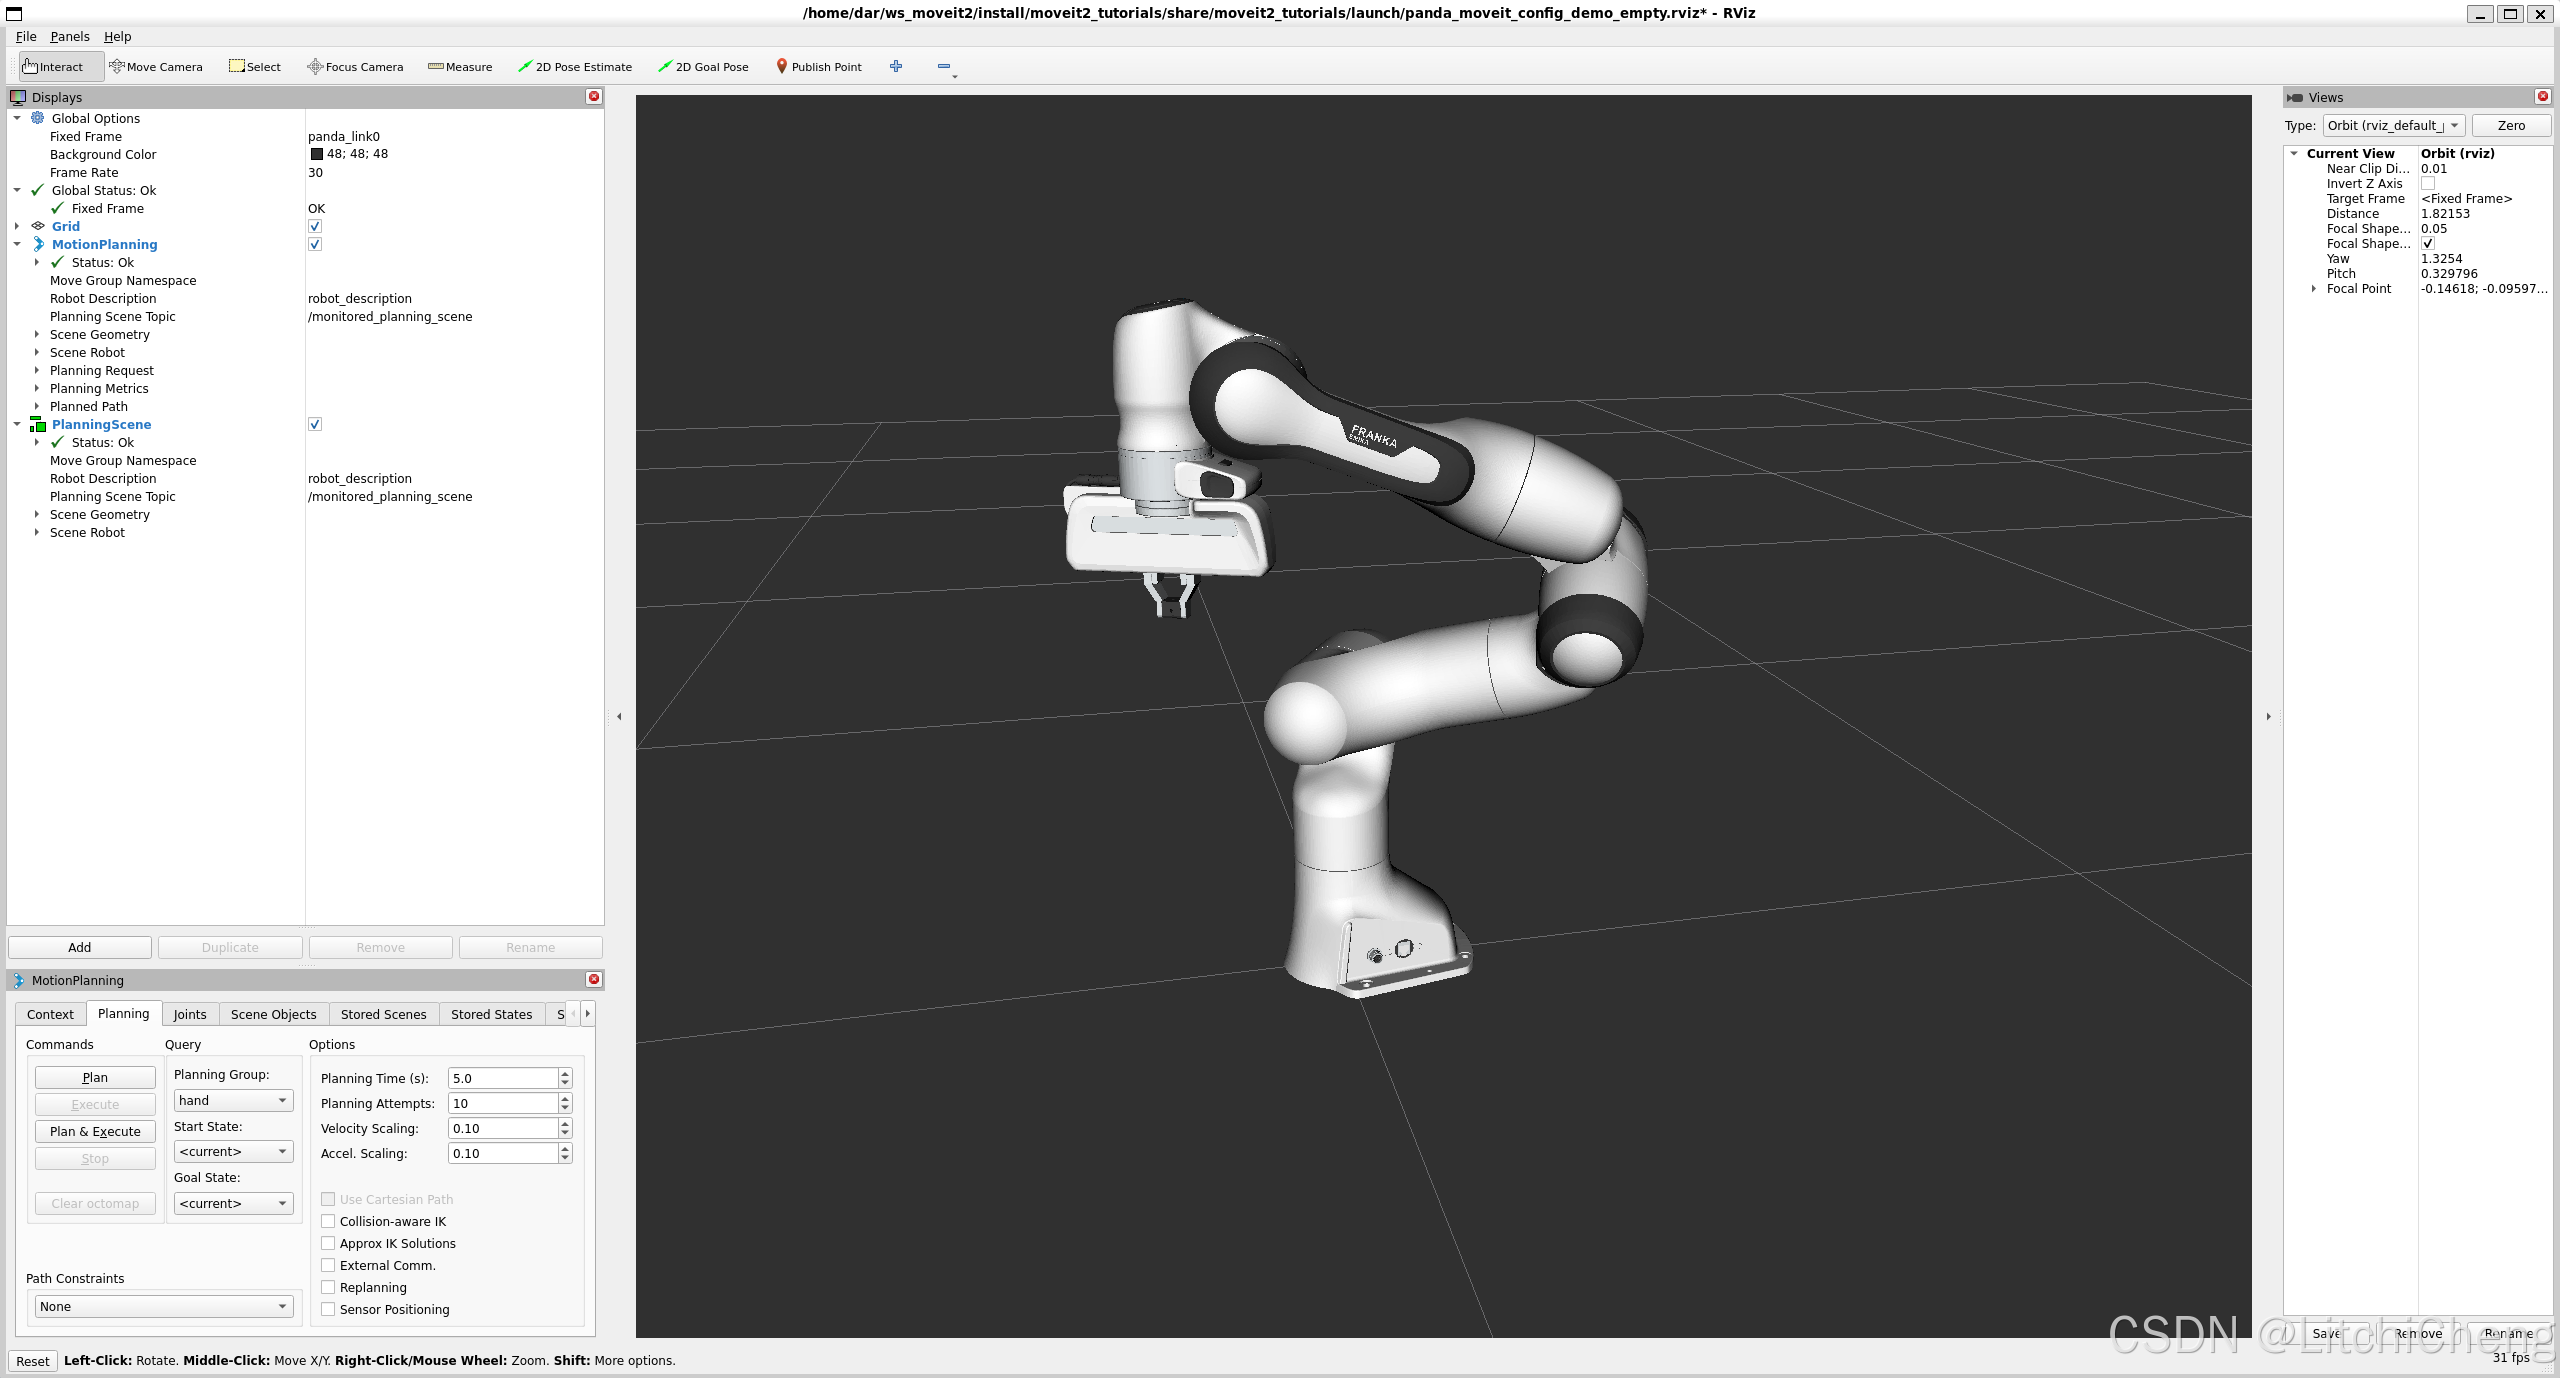Activate the Measure tool
The image size is (2560, 1378).
[x=460, y=67]
